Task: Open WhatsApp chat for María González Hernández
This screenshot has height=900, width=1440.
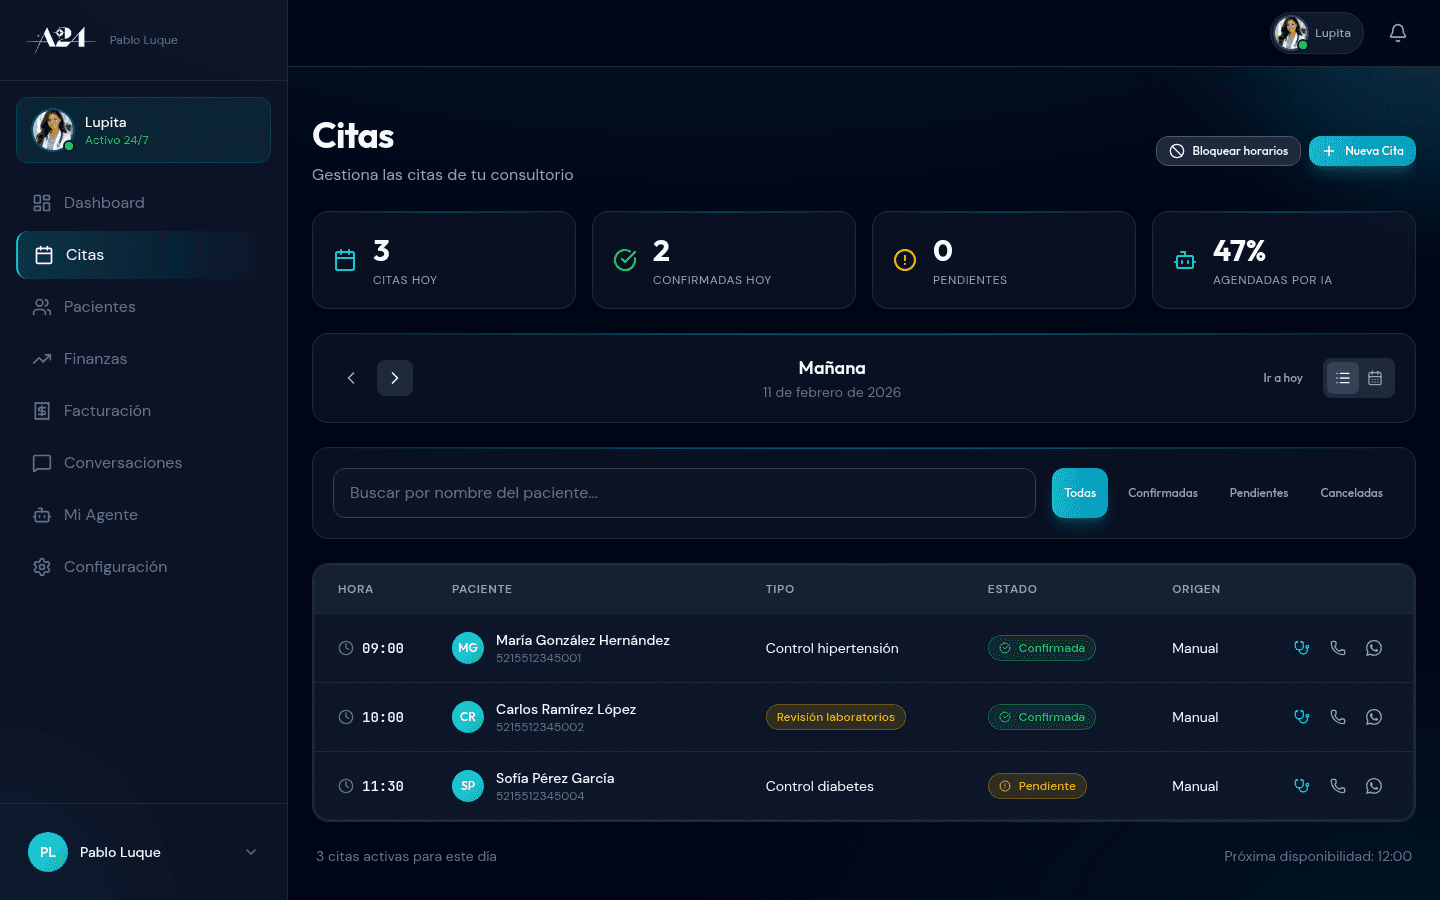Action: (x=1374, y=647)
